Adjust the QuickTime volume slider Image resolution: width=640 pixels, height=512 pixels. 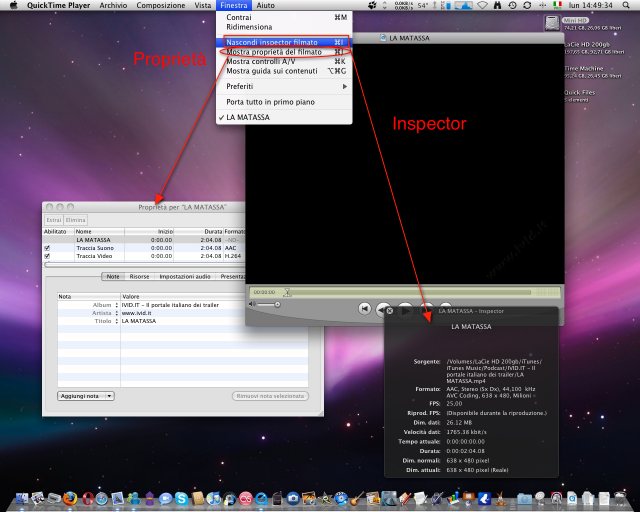tap(268, 304)
